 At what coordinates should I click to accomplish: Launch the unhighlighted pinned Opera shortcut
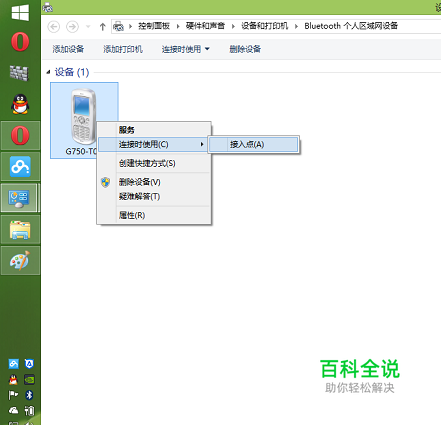(20, 42)
